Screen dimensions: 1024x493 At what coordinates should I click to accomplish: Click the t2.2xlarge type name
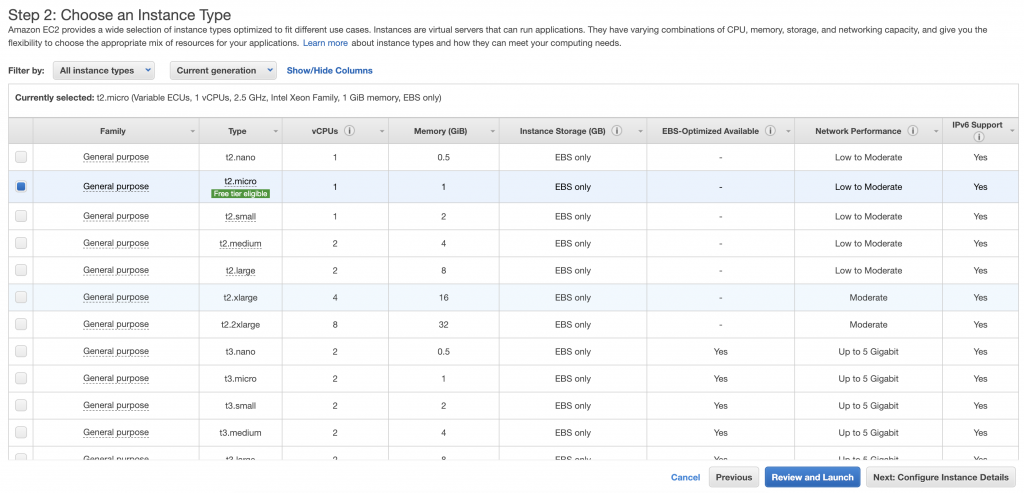tap(240, 325)
